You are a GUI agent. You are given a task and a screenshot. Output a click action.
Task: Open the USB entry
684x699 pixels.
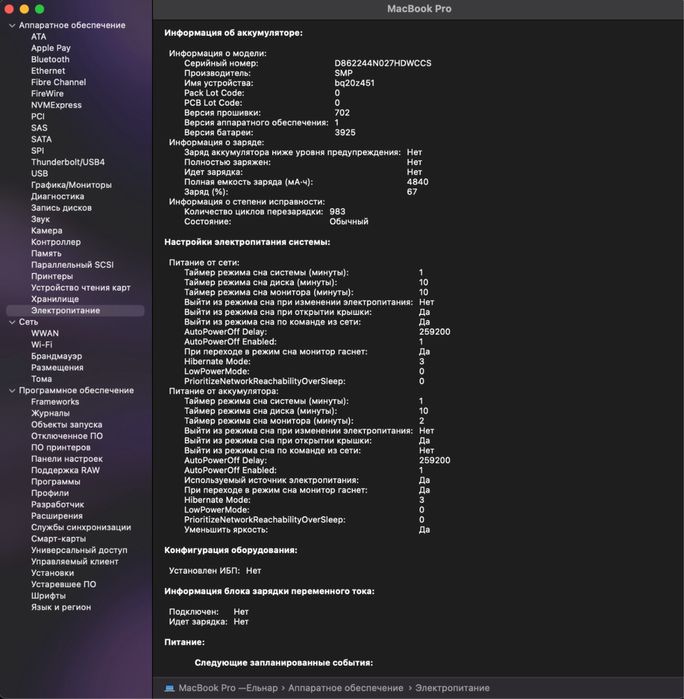(39, 173)
